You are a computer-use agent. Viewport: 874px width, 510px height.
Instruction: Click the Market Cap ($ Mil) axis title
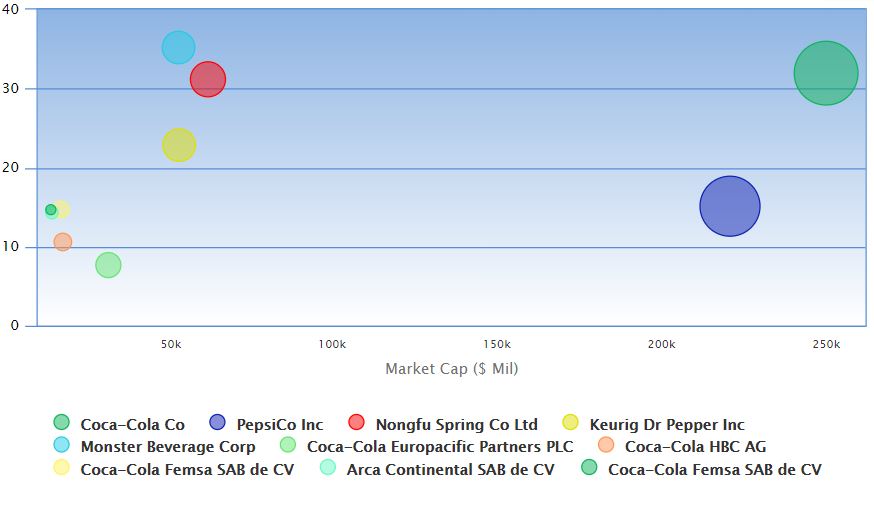(x=452, y=369)
